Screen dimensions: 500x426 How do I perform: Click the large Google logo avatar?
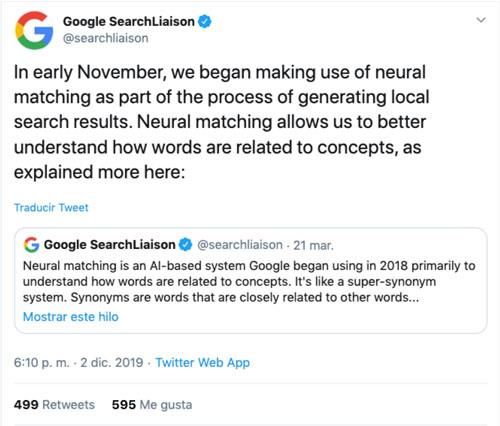[34, 30]
